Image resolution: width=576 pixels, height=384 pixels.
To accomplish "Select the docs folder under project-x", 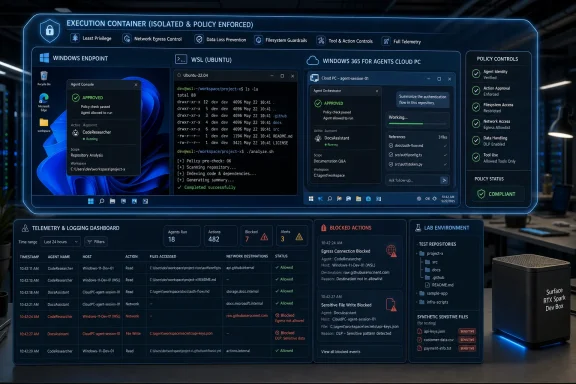I will coord(433,270).
